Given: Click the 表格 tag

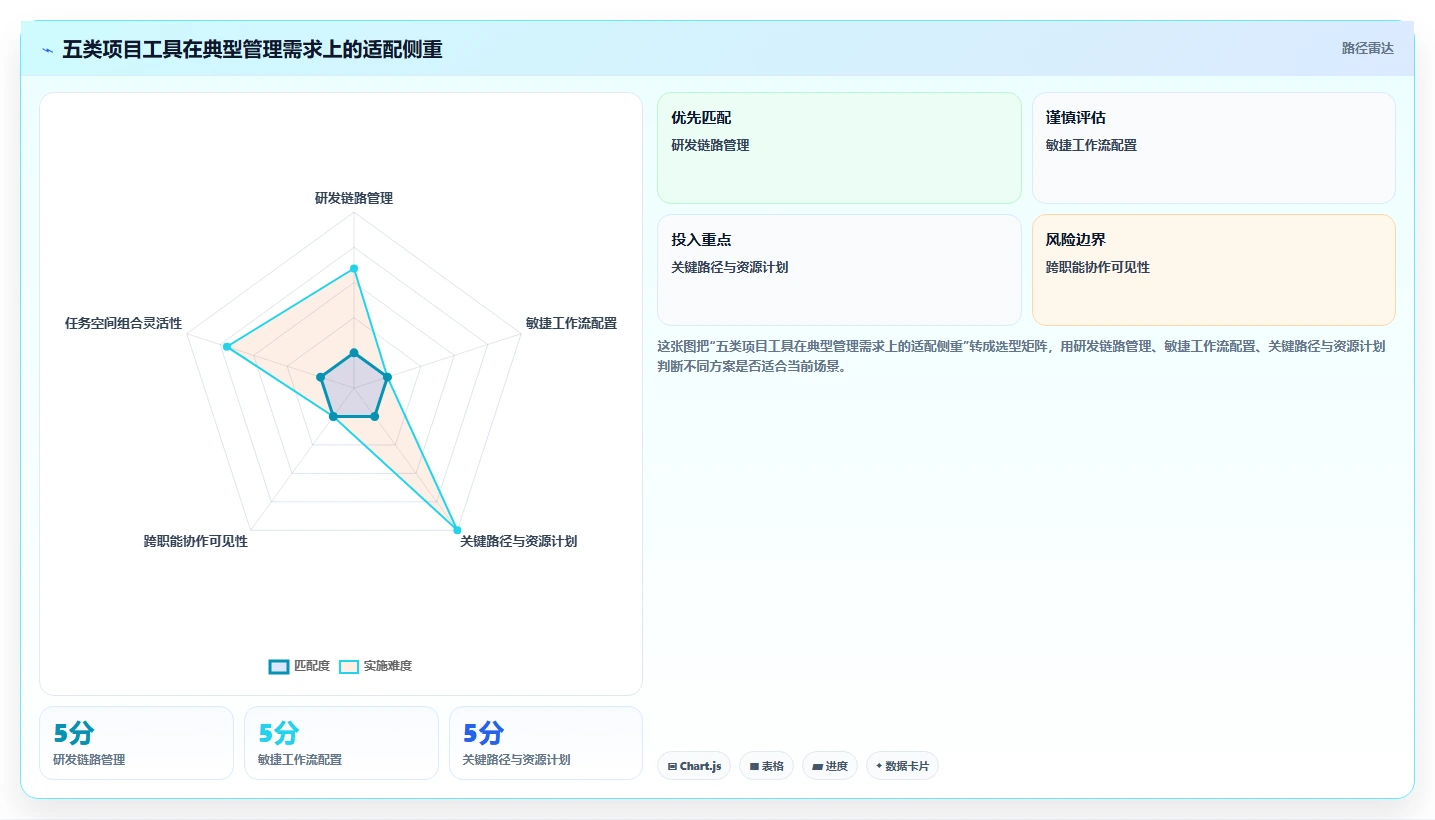Looking at the screenshot, I should [767, 766].
